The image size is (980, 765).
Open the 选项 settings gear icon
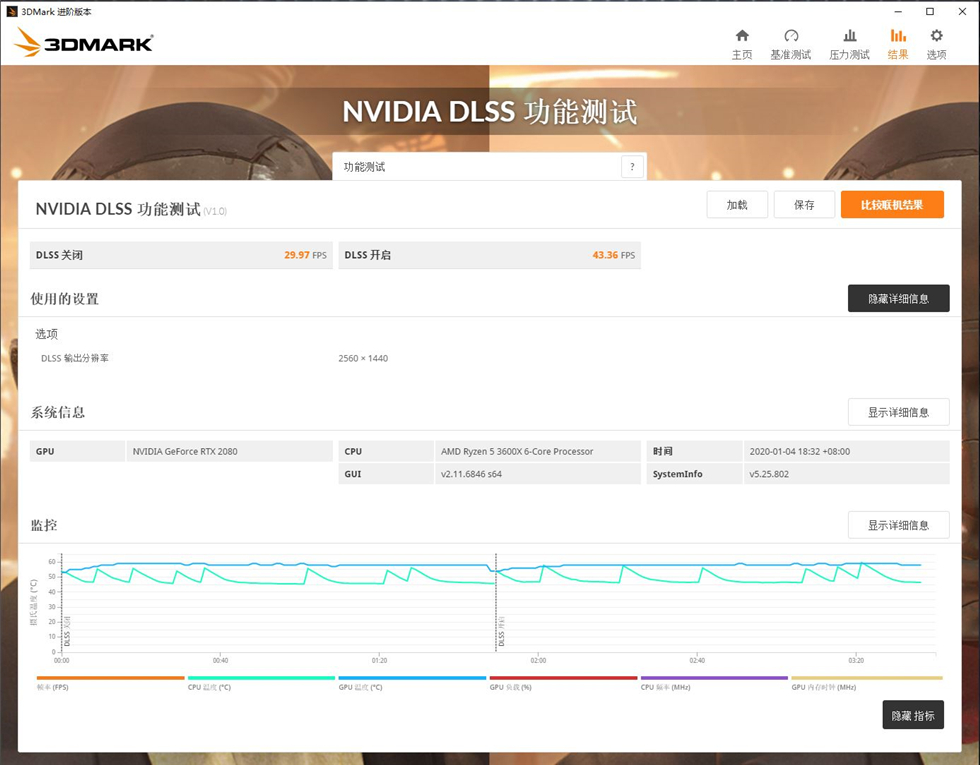[935, 40]
